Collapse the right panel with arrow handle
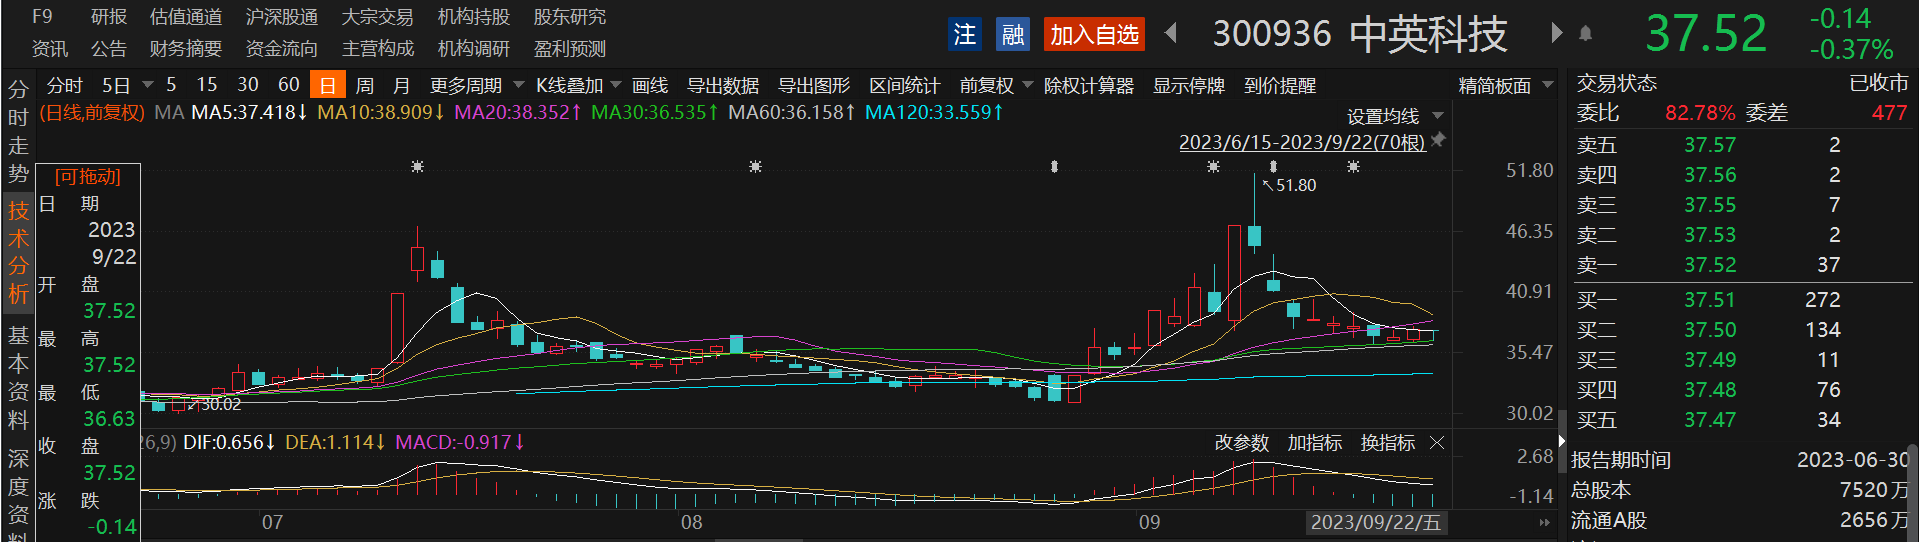This screenshot has height=542, width=1919. [x=1561, y=440]
